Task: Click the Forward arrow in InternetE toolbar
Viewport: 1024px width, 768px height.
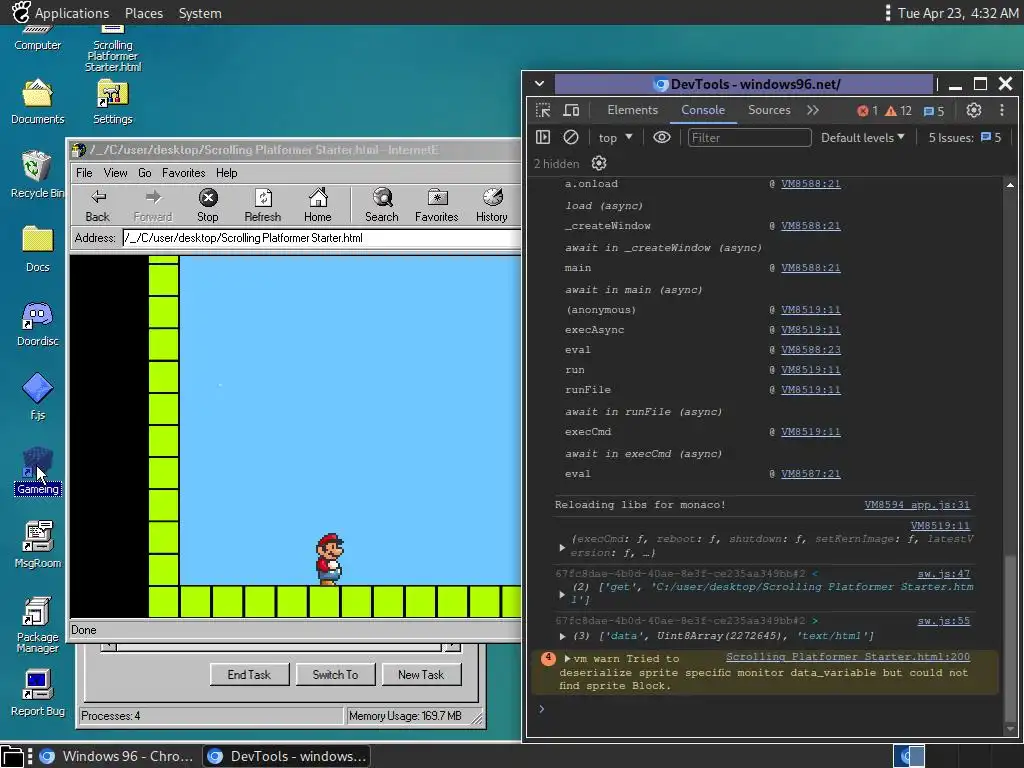Action: click(x=153, y=206)
